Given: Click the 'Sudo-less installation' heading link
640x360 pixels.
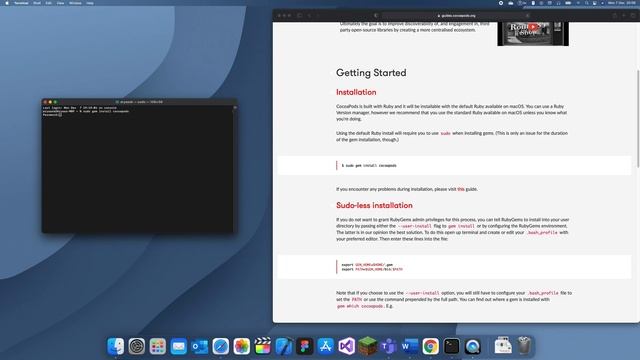Looking at the screenshot, I should pos(374,205).
